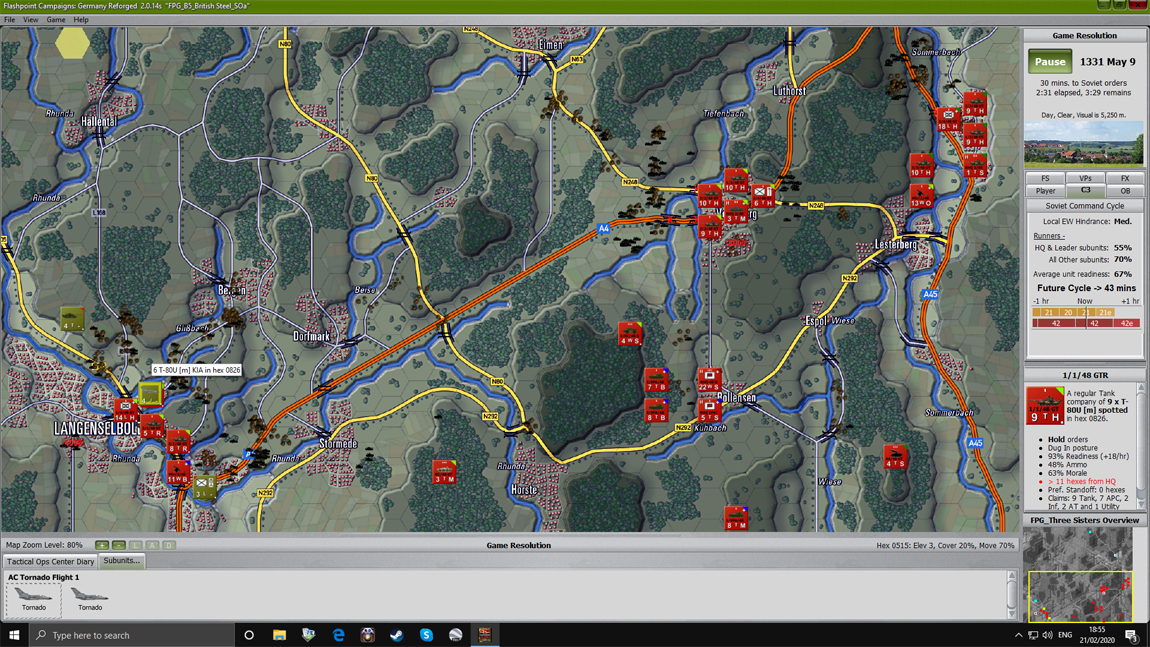This screenshot has width=1150, height=647.
Task: Click the unit info panel scrollbar up arrow
Action: click(1140, 388)
